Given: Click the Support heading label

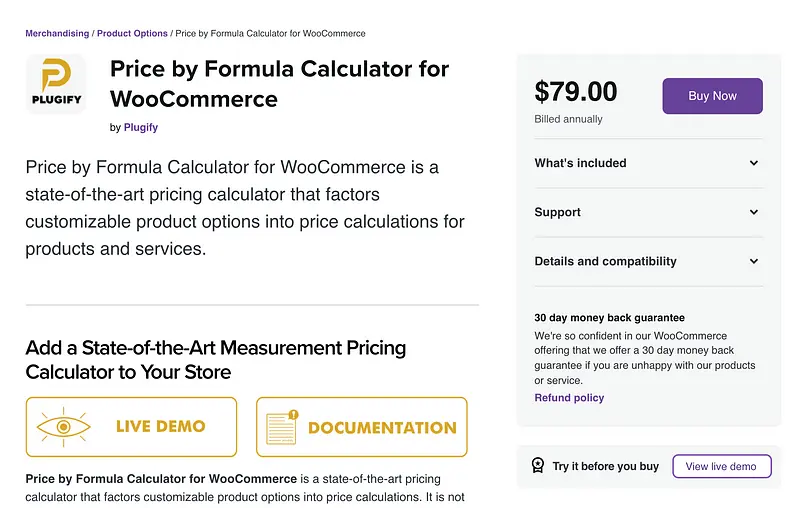Looking at the screenshot, I should (x=557, y=212).
